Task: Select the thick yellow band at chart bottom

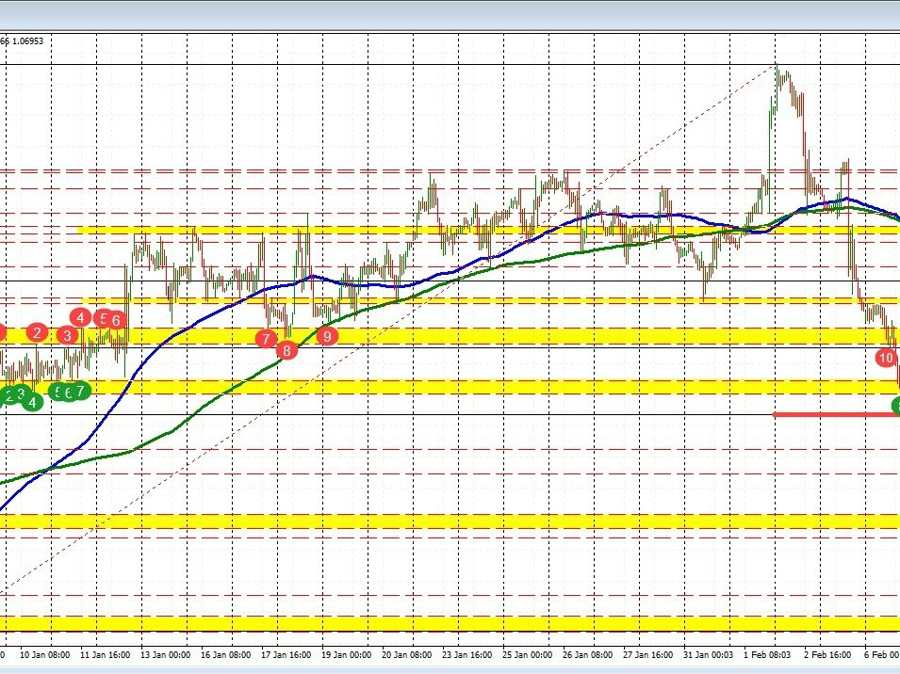Action: point(450,624)
